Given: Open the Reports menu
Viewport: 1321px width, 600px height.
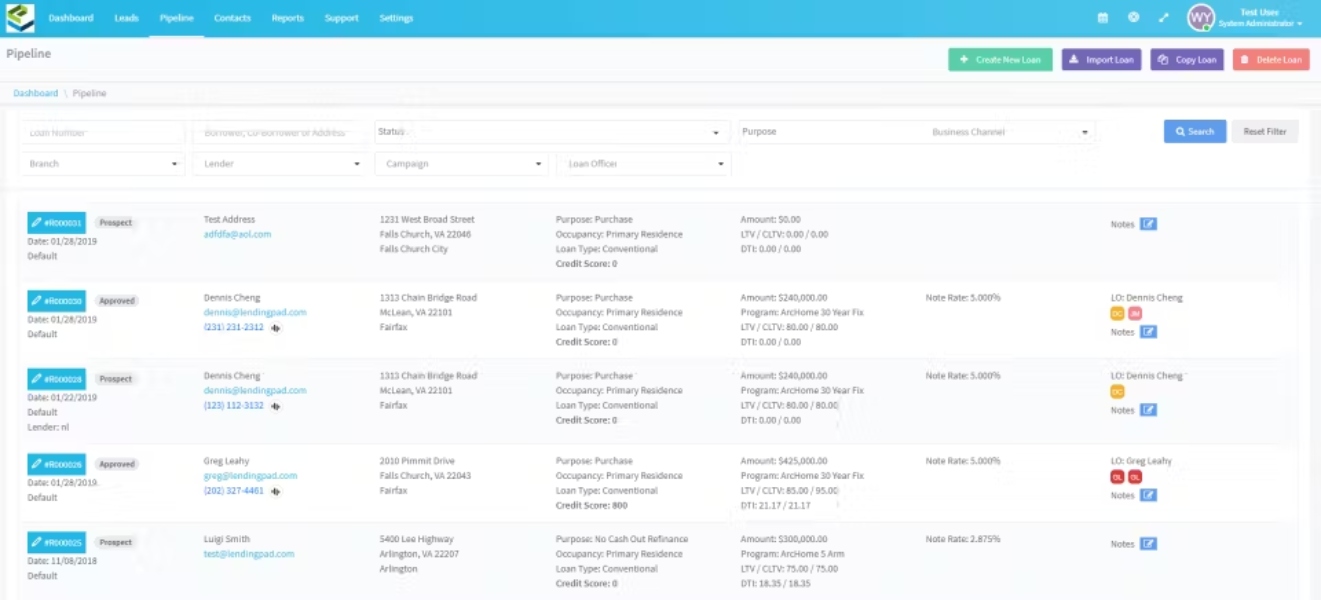Looking at the screenshot, I should [287, 18].
